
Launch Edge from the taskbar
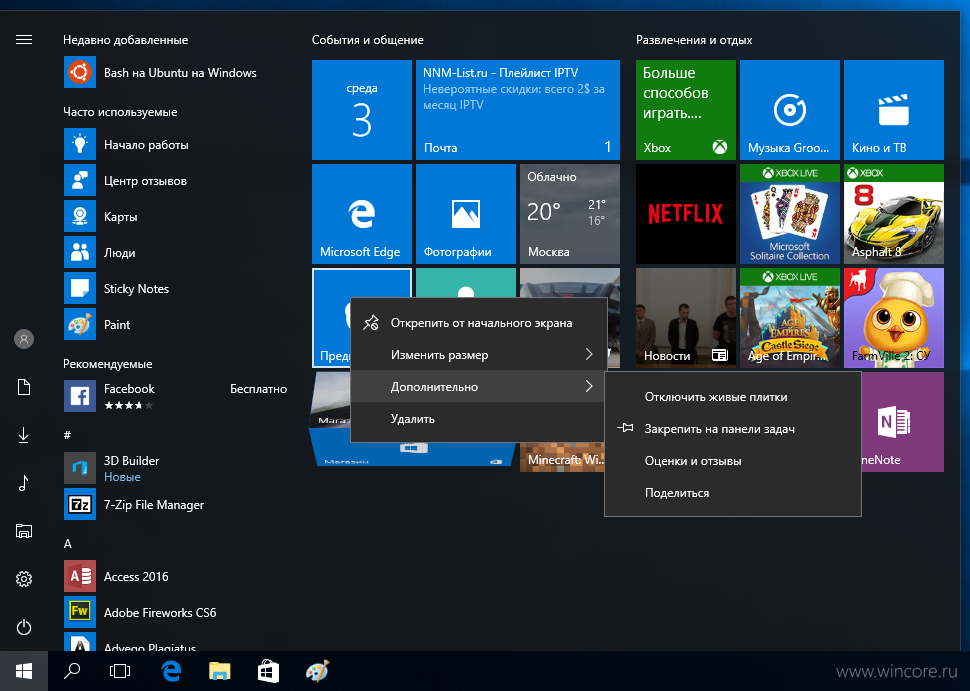pos(171,671)
